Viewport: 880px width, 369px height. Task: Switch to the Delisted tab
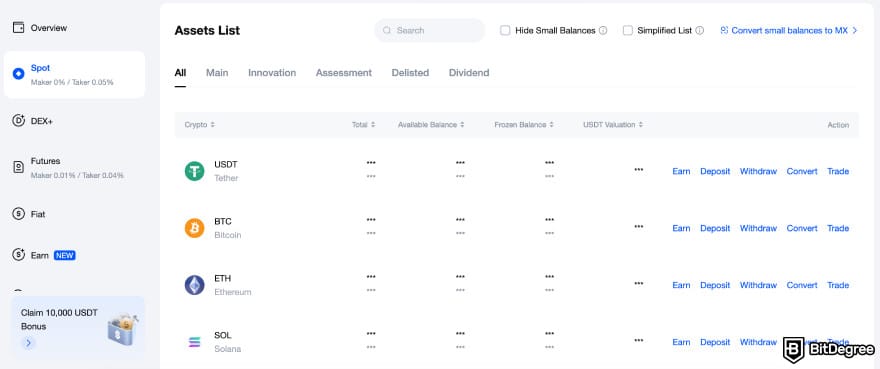click(410, 72)
